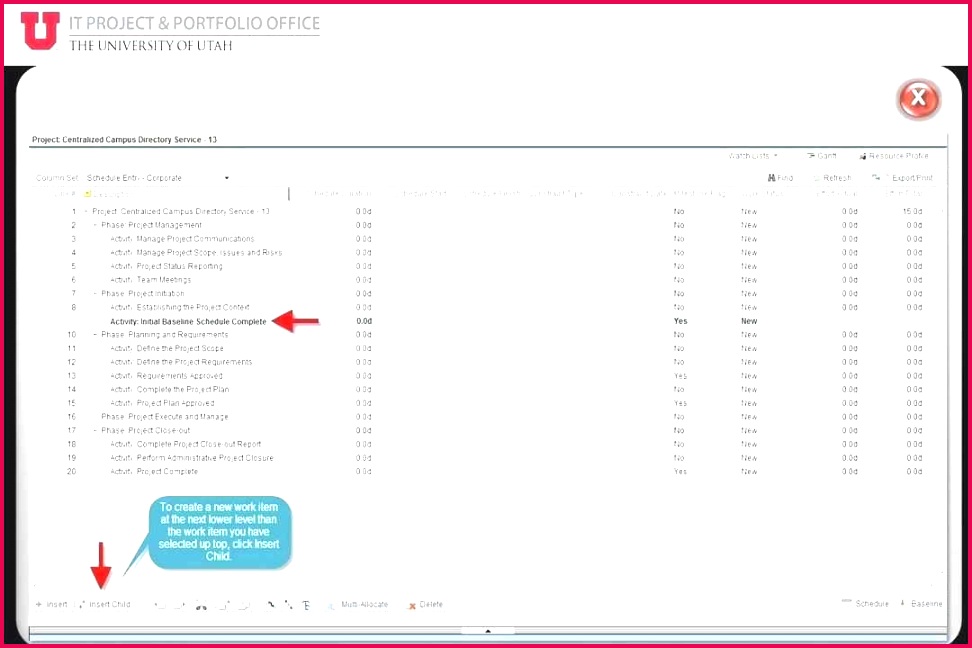Image resolution: width=972 pixels, height=648 pixels.
Task: Close the overlay with the red X button
Action: 917,99
